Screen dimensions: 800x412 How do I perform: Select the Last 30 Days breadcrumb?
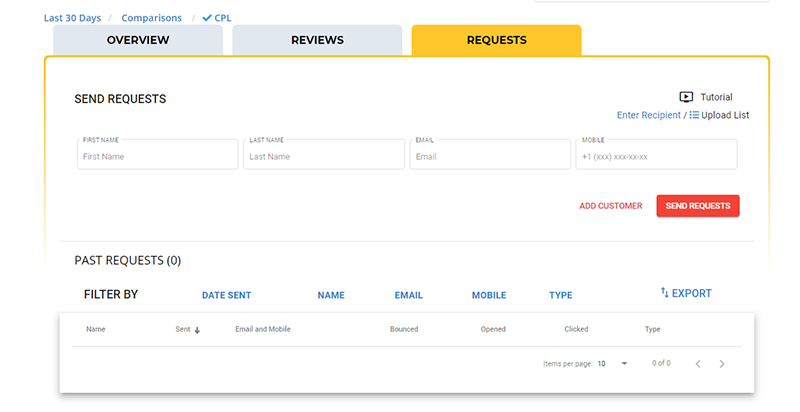tap(72, 18)
